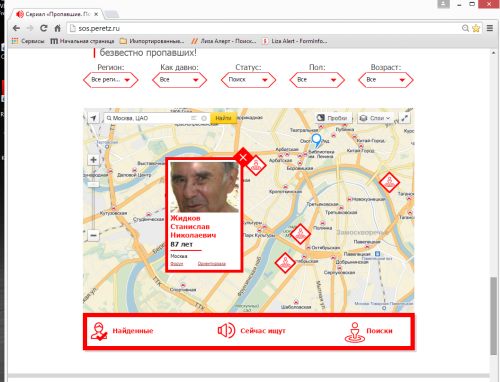The width and height of the screenshot is (500, 382).
Task: Click the geolocation arrow icon on map
Action: [94, 118]
